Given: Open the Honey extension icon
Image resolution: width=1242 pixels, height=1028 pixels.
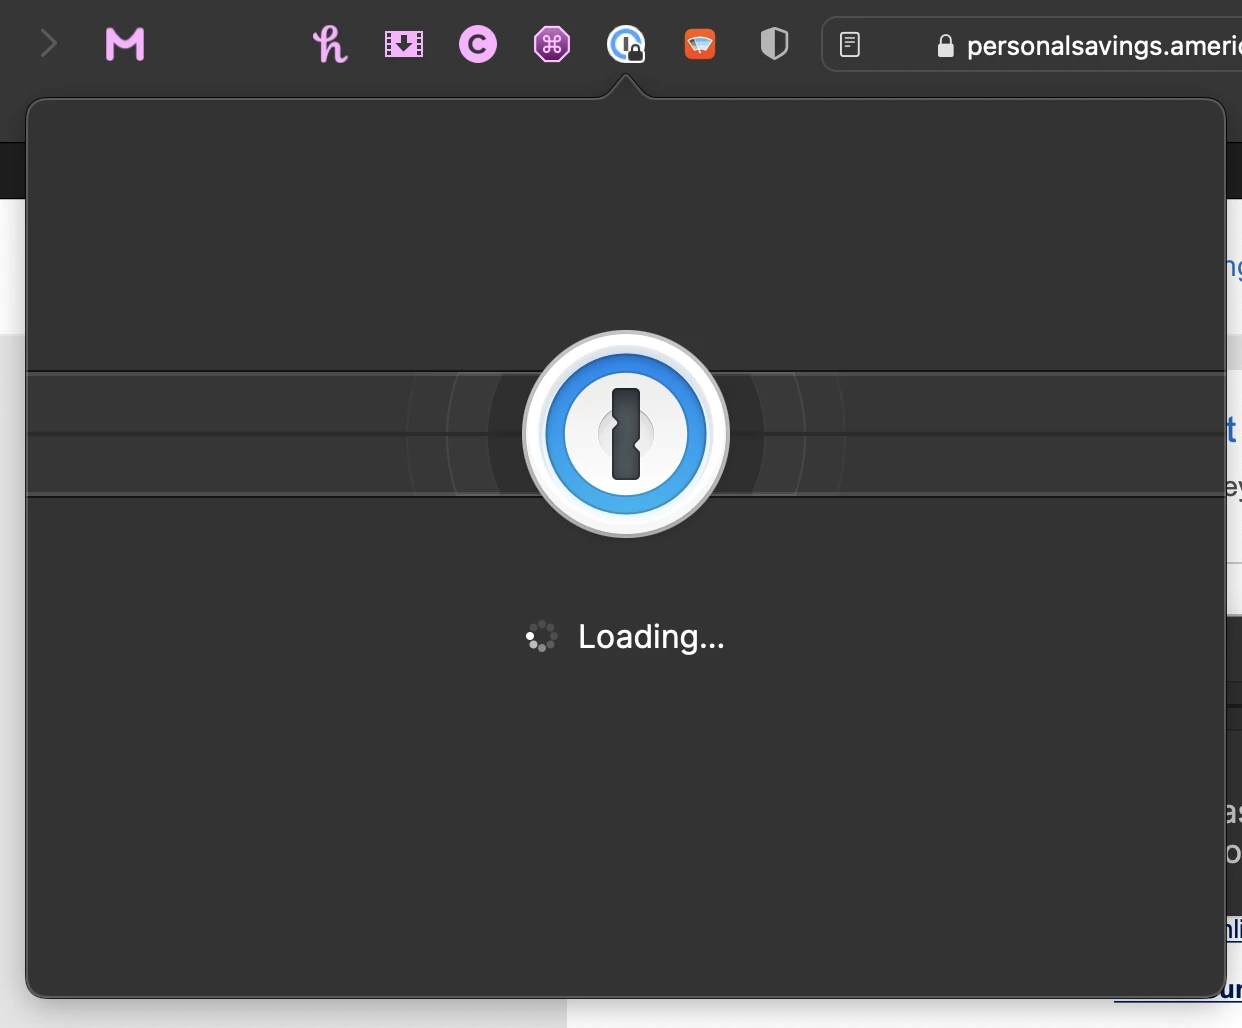Looking at the screenshot, I should click(x=330, y=44).
